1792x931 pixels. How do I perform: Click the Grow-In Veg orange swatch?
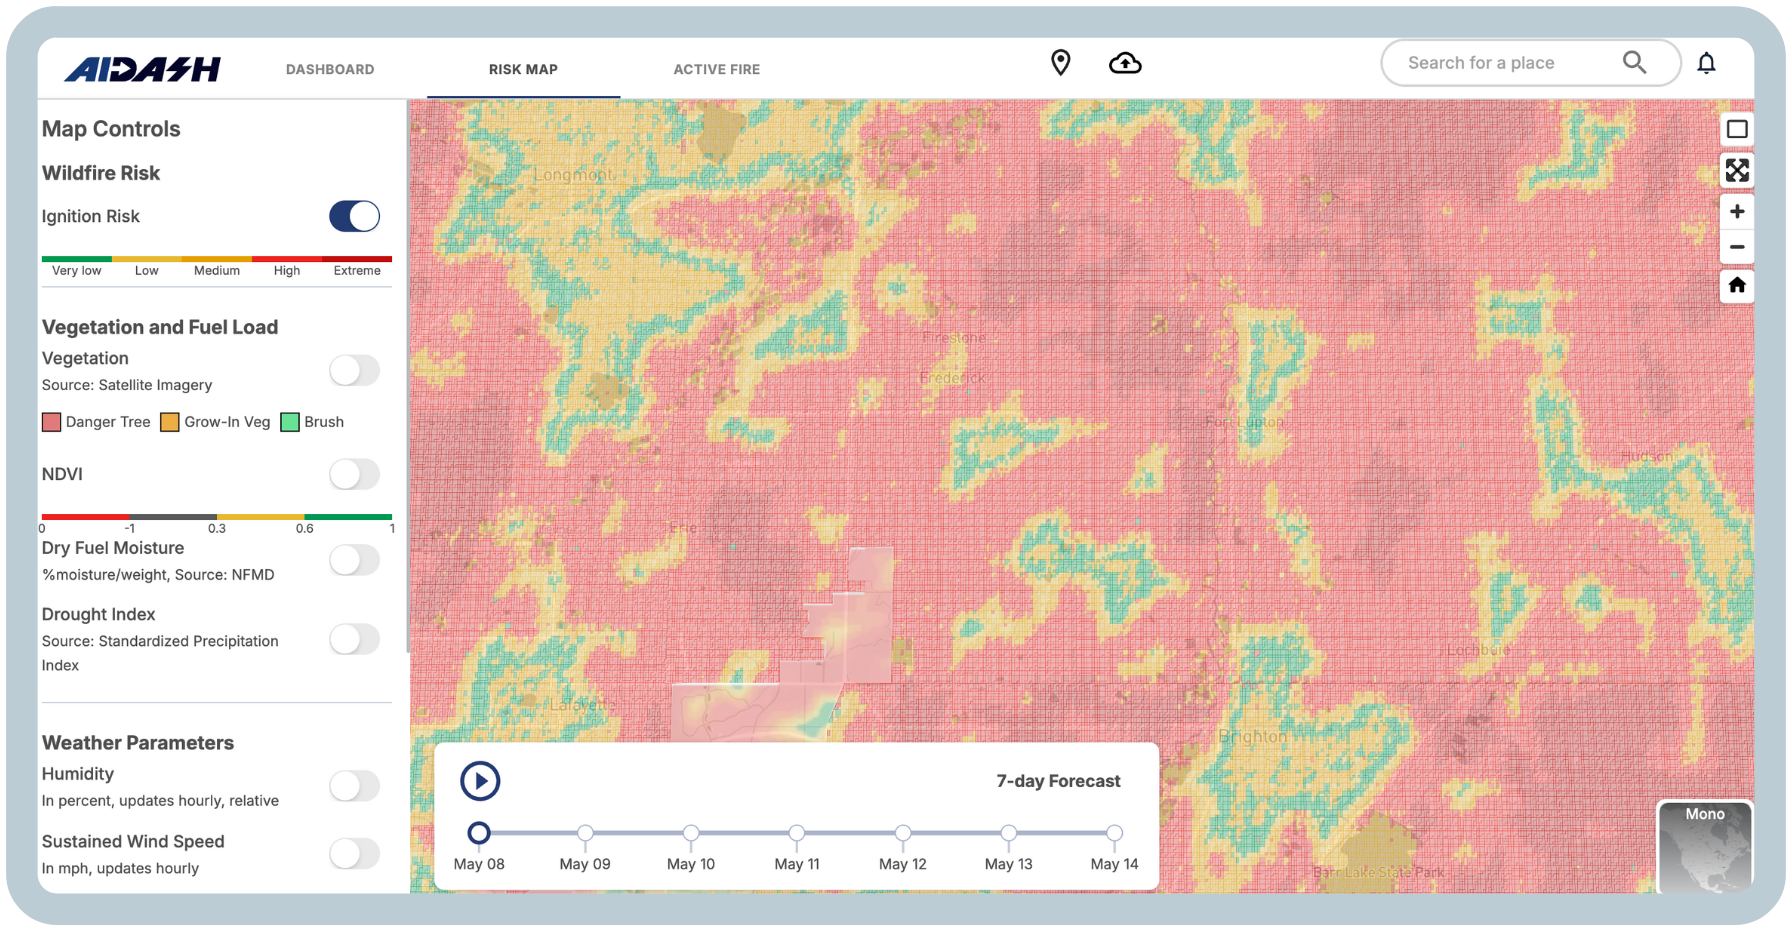(x=170, y=422)
